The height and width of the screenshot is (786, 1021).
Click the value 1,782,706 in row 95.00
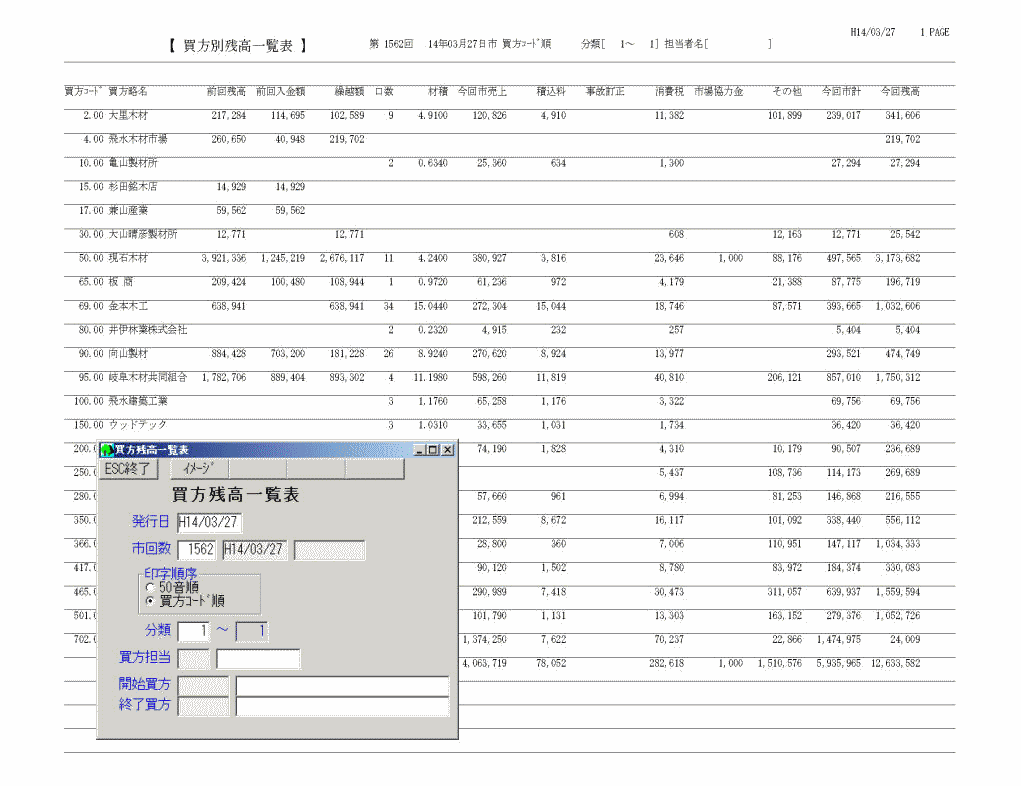point(224,378)
